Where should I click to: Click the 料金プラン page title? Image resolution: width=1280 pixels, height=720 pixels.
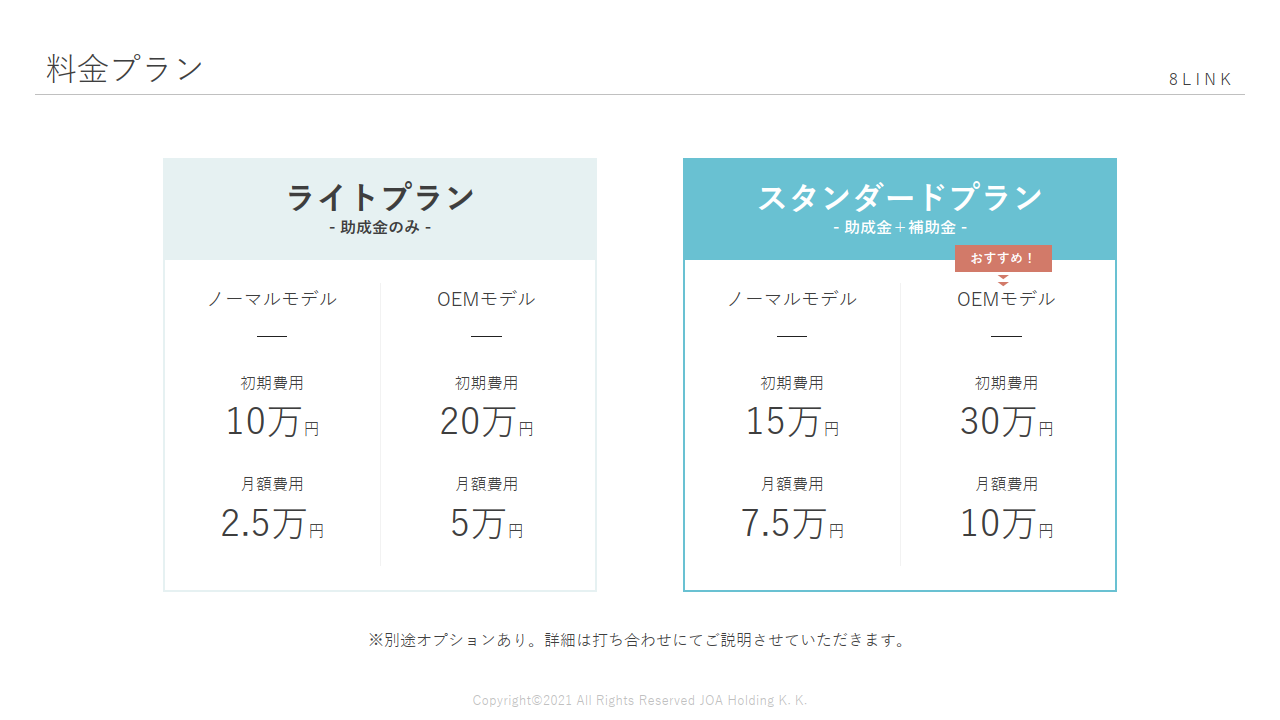[125, 69]
